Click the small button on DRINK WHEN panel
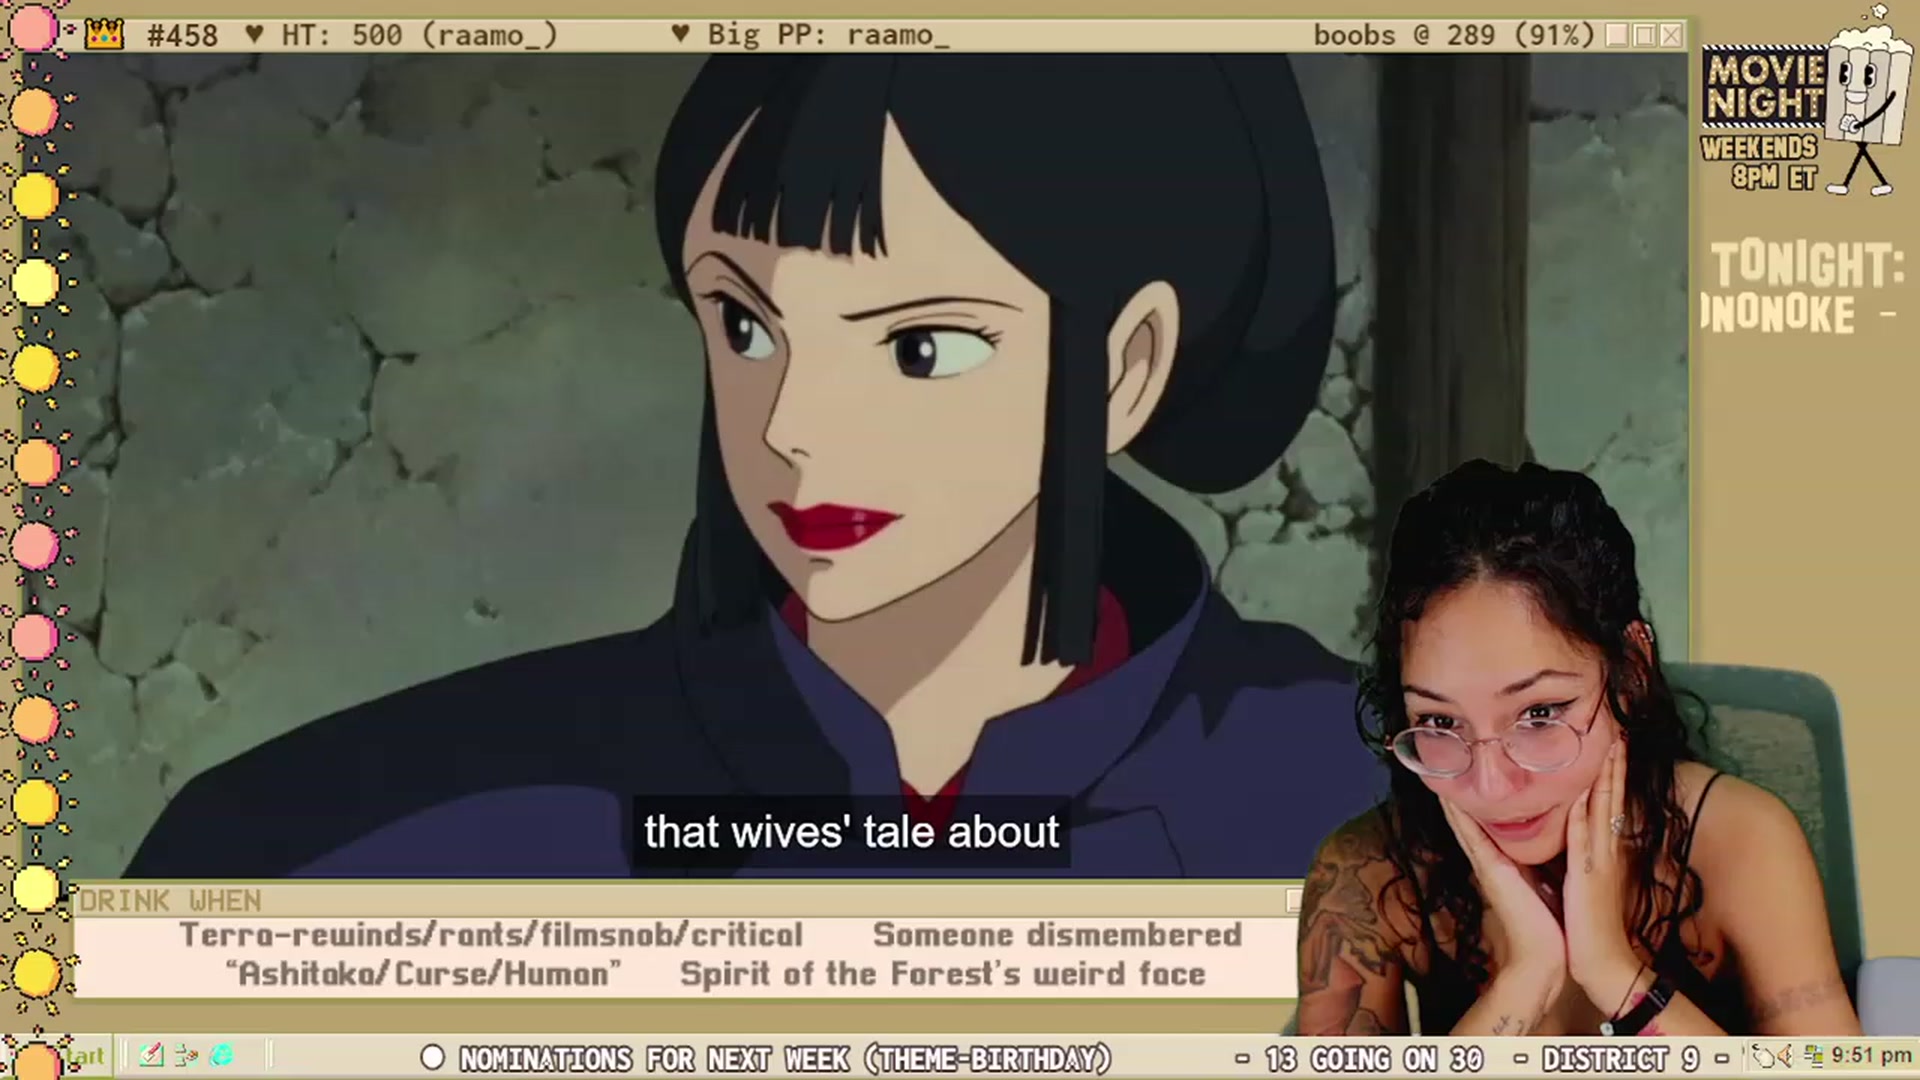The height and width of the screenshot is (1080, 1920). coord(1293,901)
